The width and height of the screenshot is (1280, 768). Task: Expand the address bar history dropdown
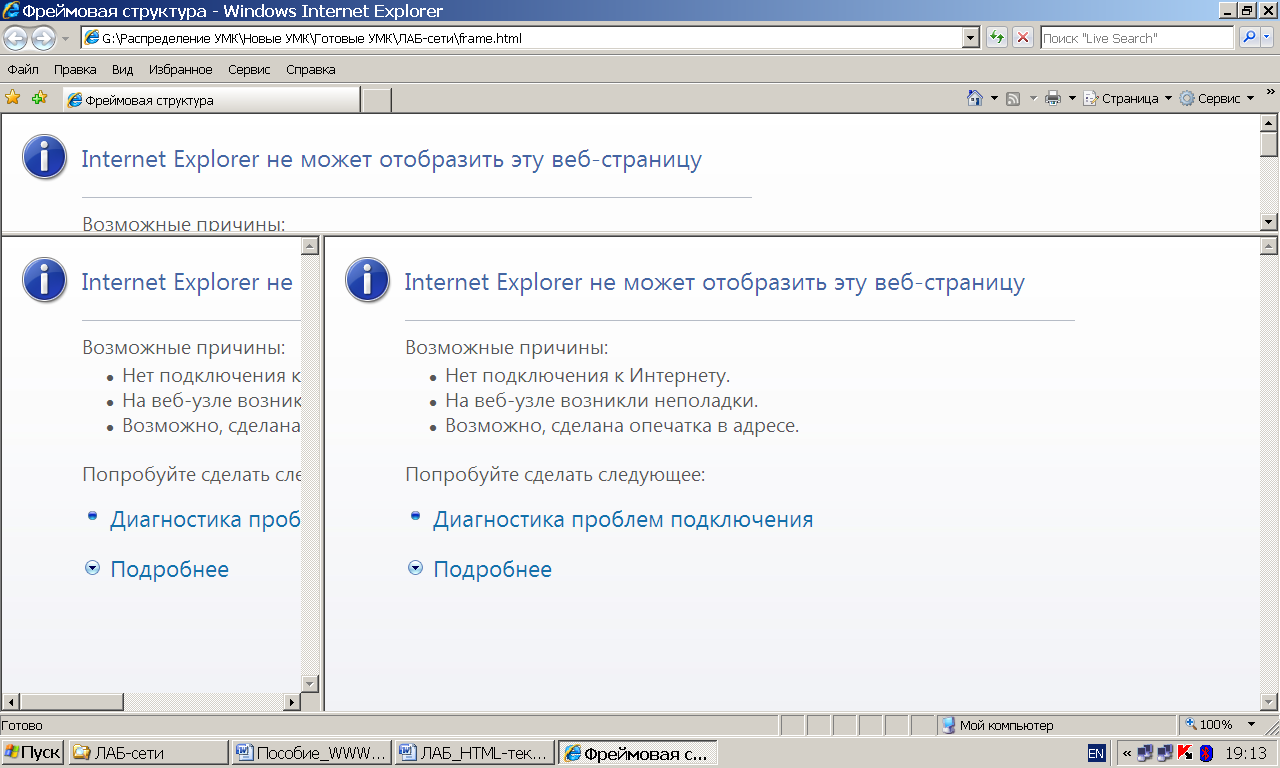[970, 38]
